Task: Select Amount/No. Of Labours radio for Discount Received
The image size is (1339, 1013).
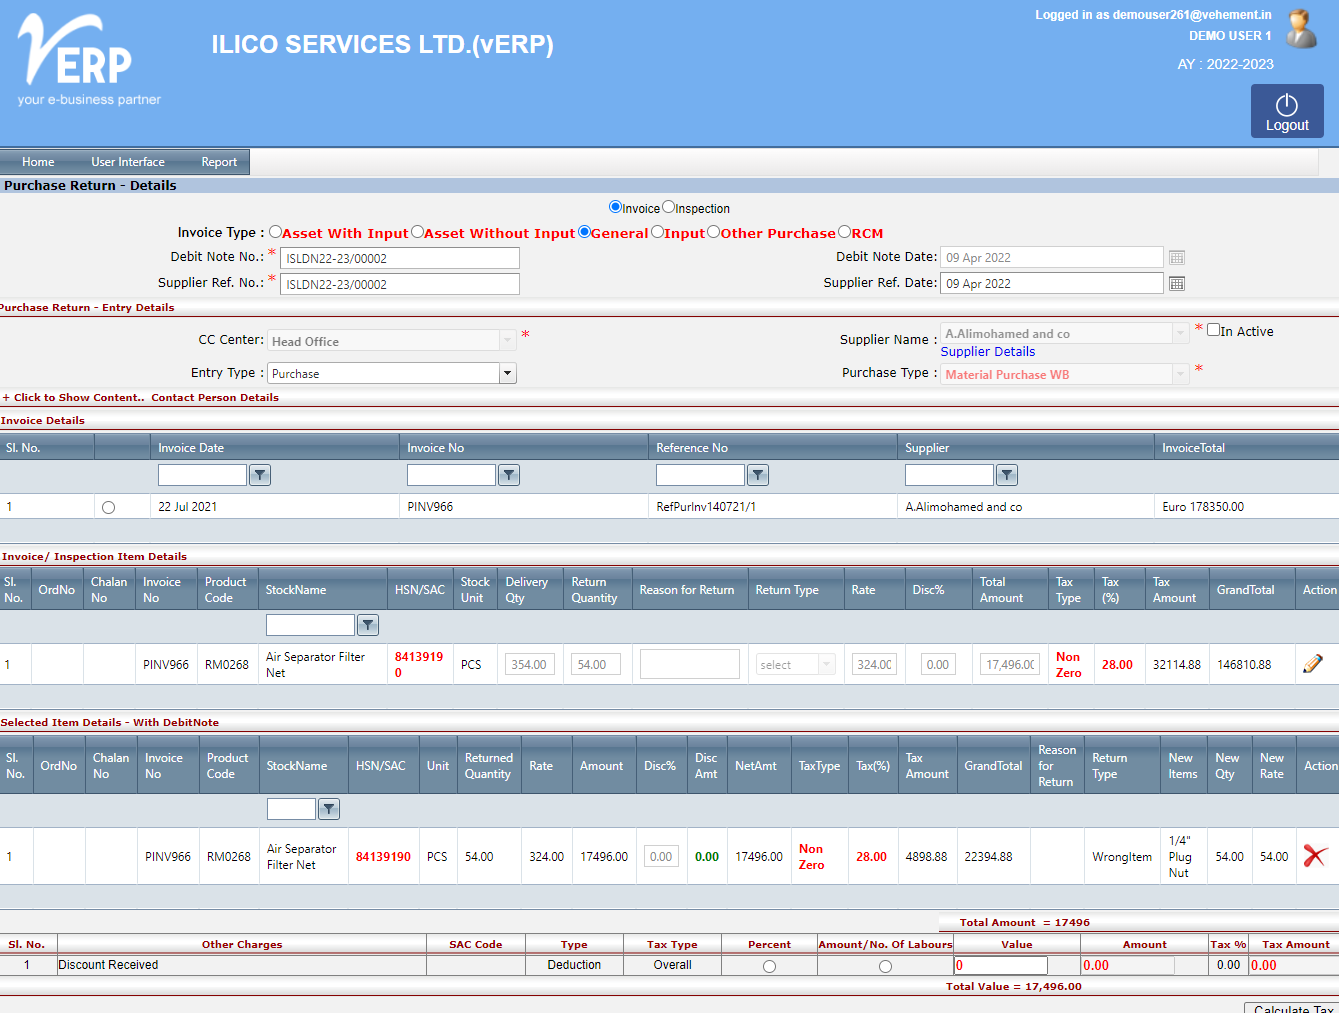Action: coord(885,966)
